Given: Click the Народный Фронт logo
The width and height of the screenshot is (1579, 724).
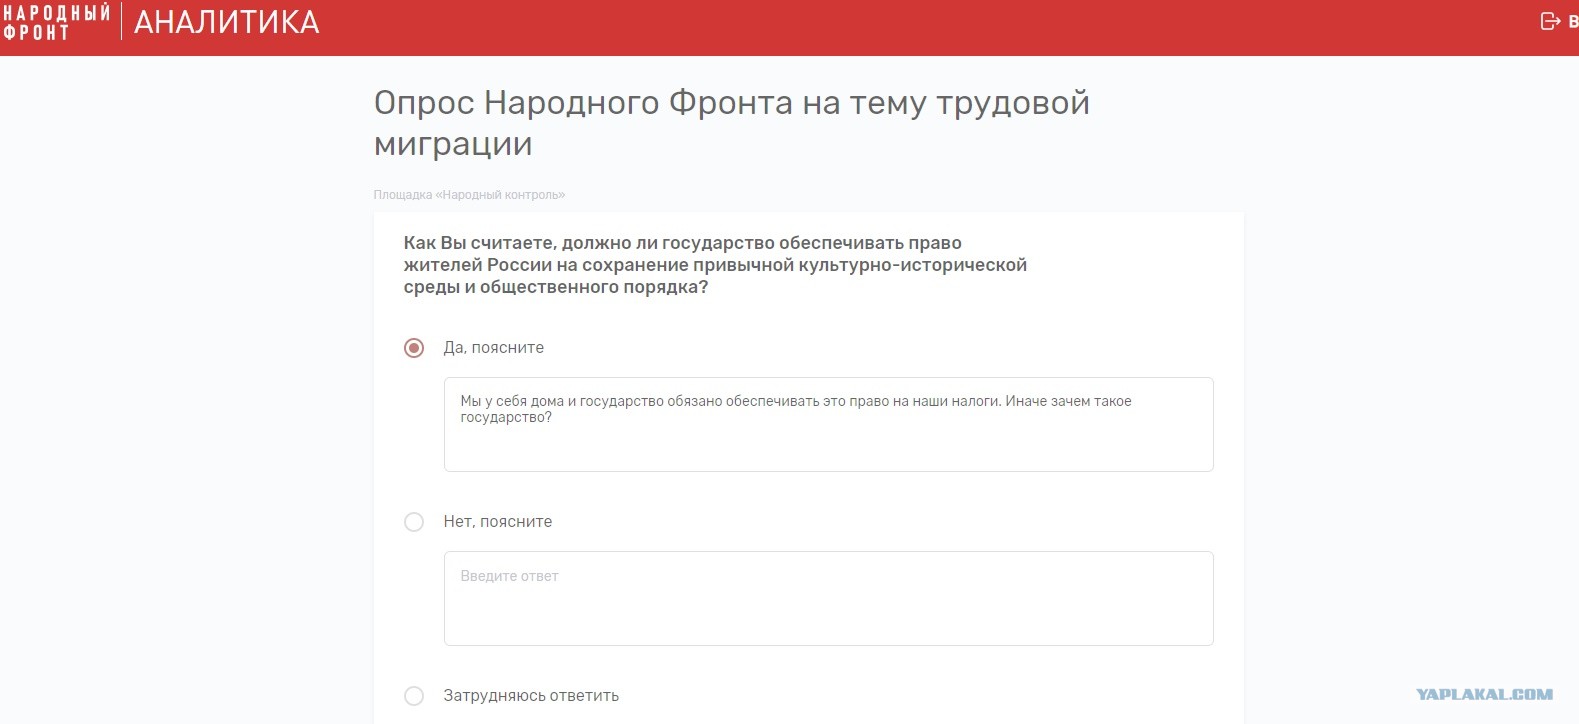Looking at the screenshot, I should [x=56, y=22].
